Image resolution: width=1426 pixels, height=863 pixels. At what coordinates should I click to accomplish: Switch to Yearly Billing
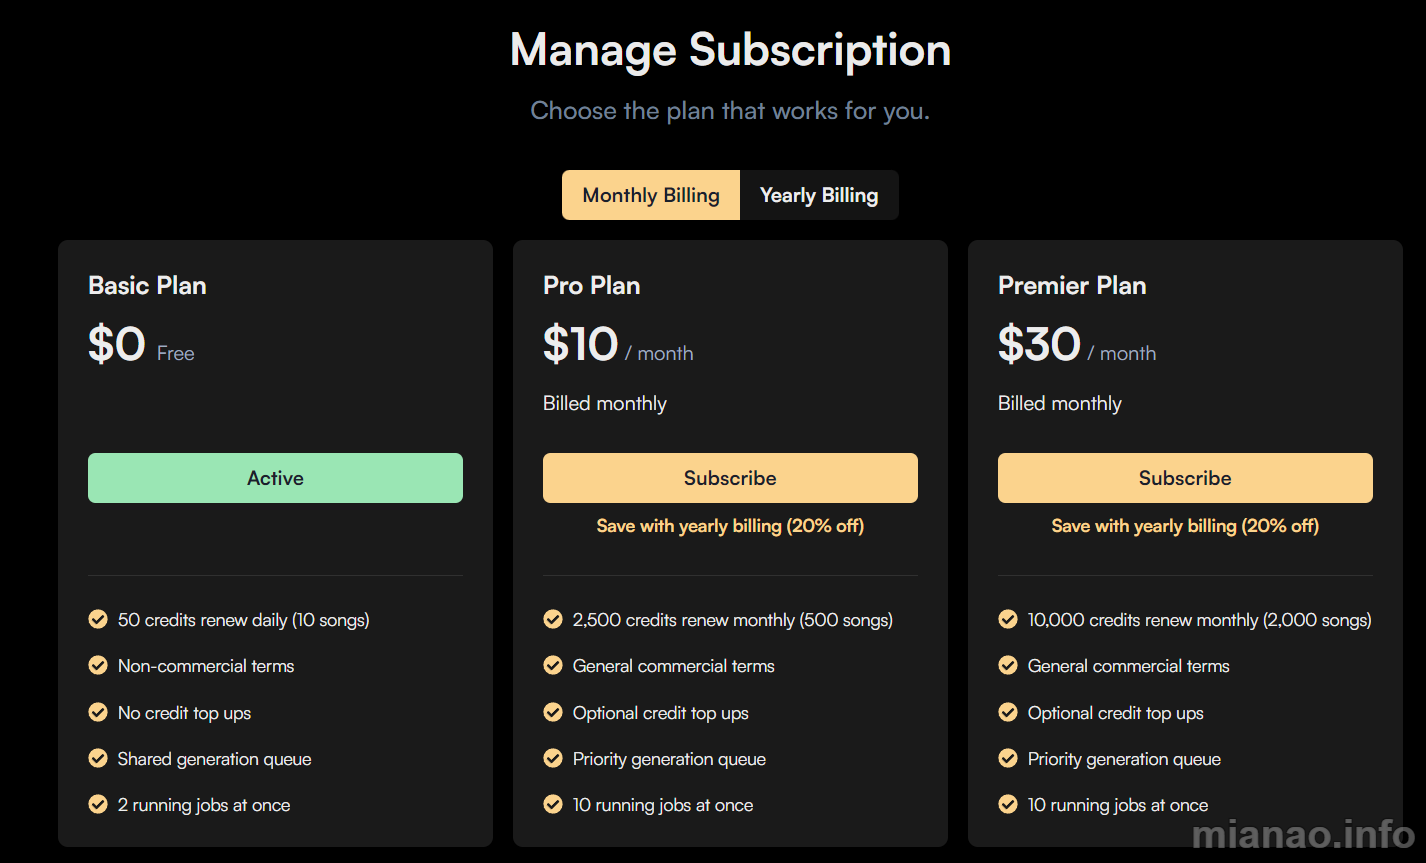[x=819, y=195]
